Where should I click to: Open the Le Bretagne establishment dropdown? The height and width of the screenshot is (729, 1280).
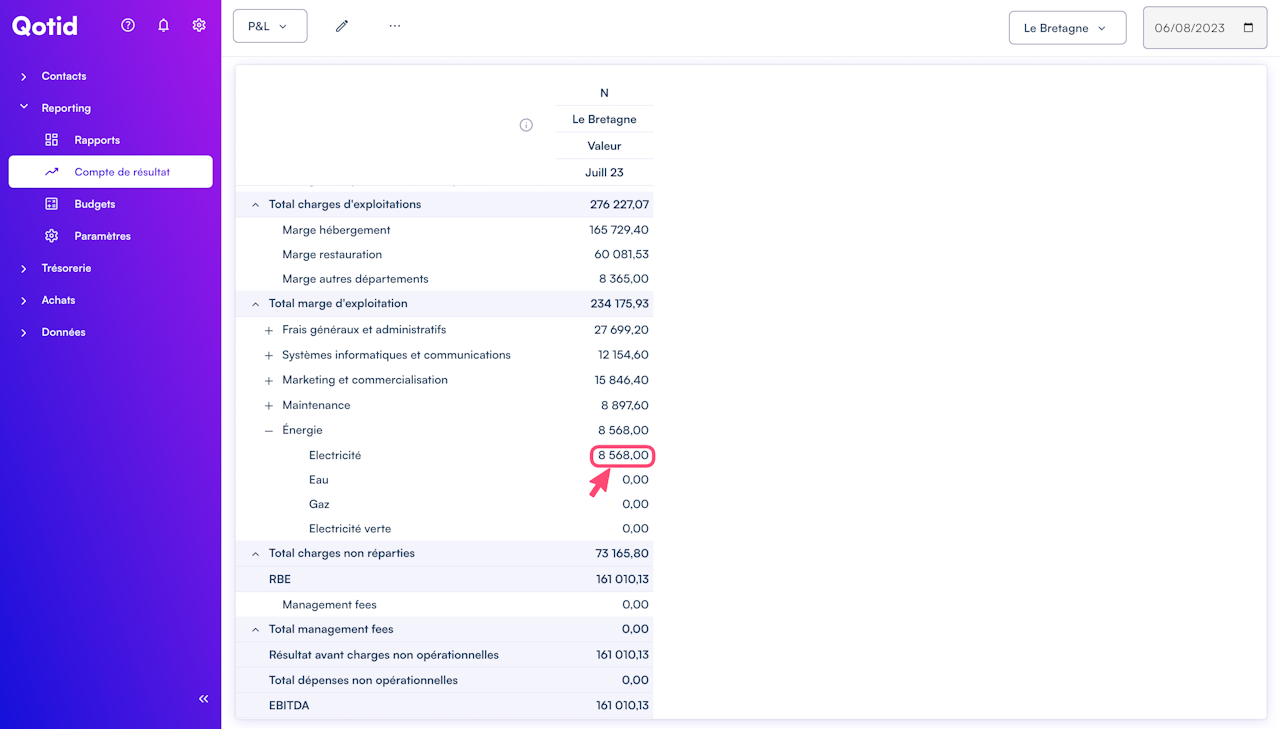pyautogui.click(x=1067, y=28)
